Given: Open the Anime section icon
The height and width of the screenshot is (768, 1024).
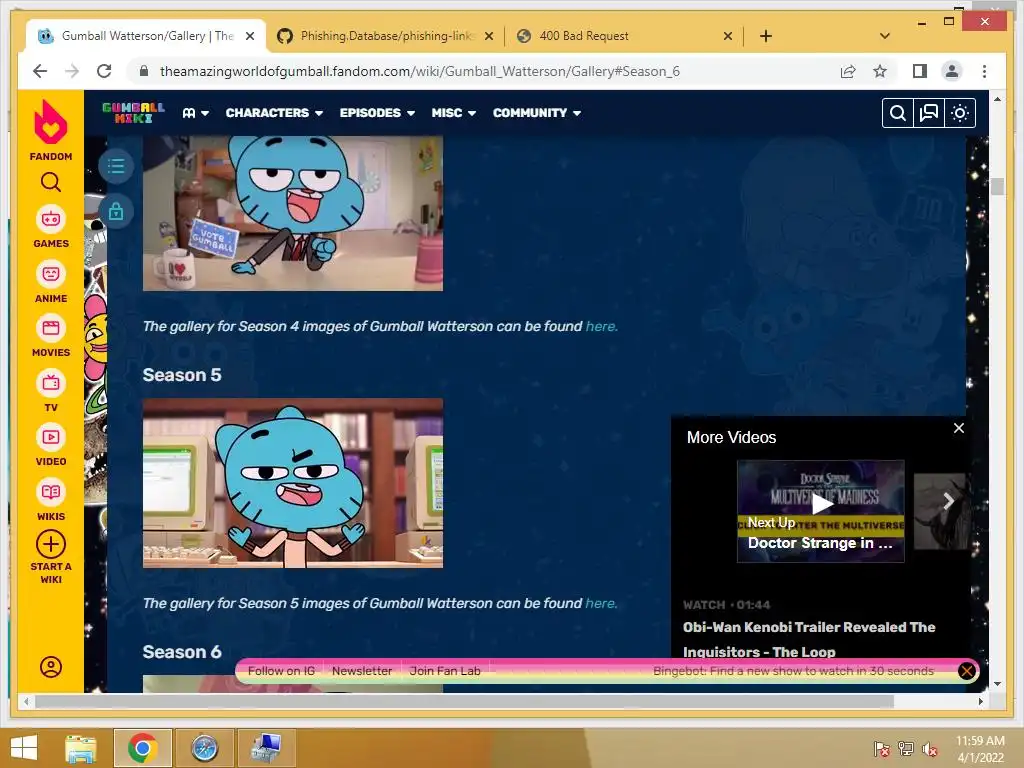Looking at the screenshot, I should pos(50,274).
